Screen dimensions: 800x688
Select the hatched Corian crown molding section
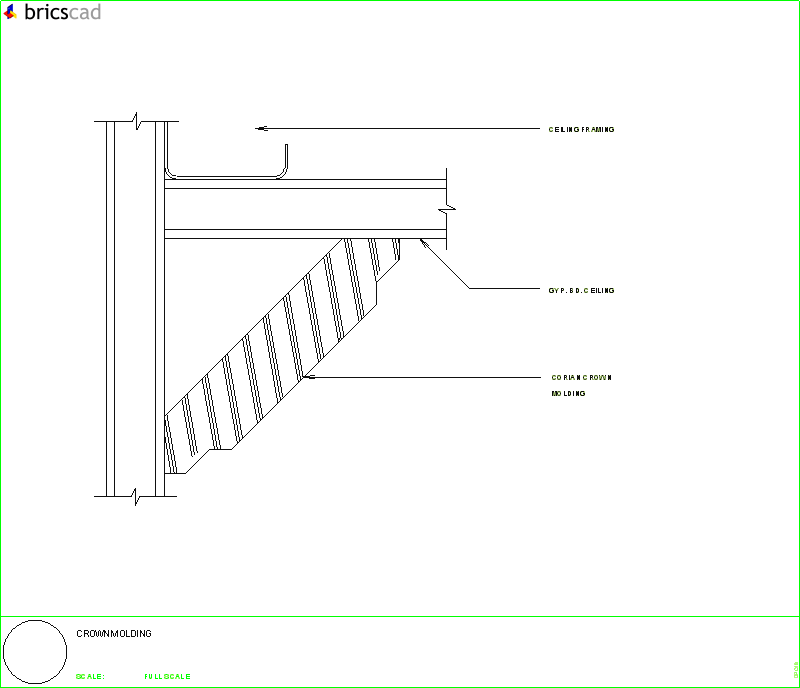[290, 350]
